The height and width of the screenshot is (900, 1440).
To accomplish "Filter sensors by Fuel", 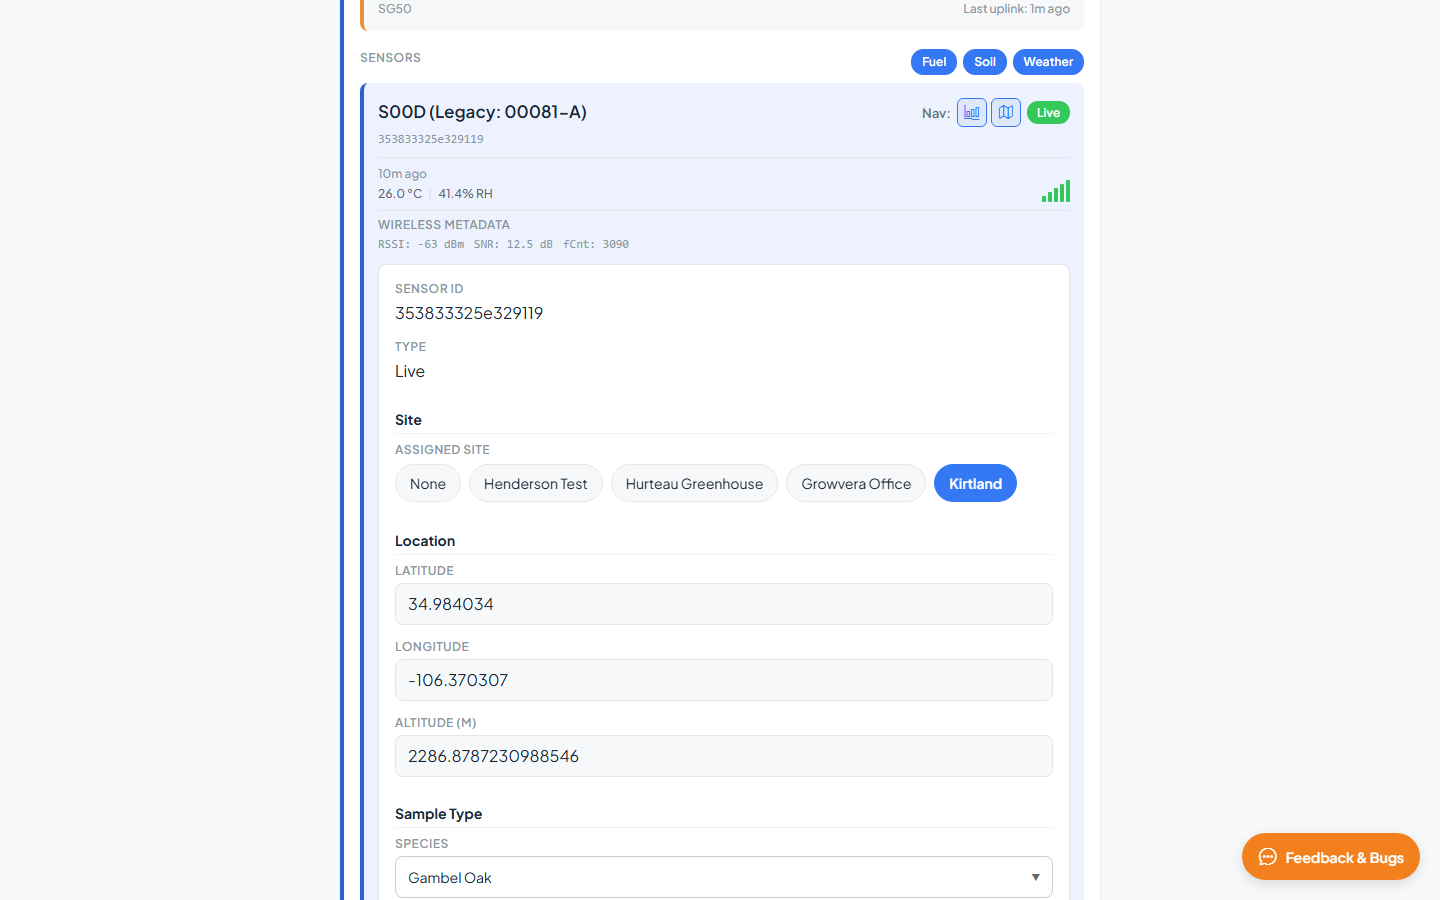I will coord(934,62).
